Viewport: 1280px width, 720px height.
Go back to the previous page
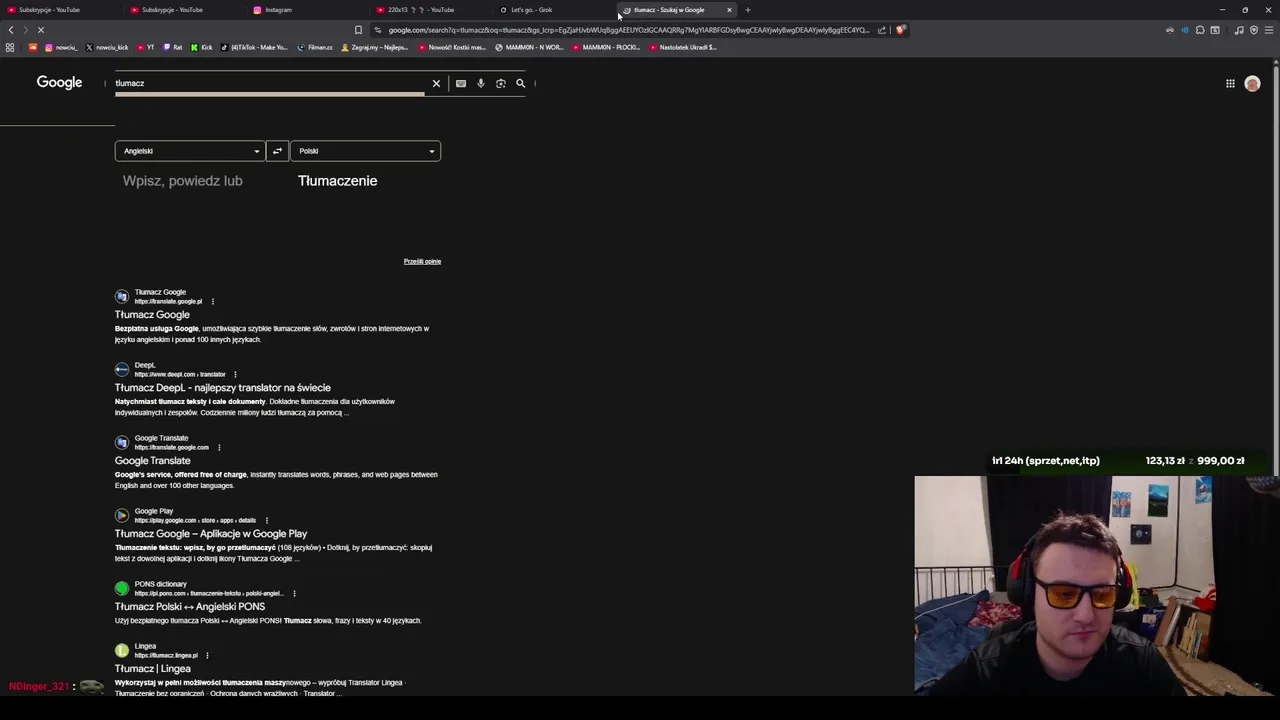[x=11, y=30]
